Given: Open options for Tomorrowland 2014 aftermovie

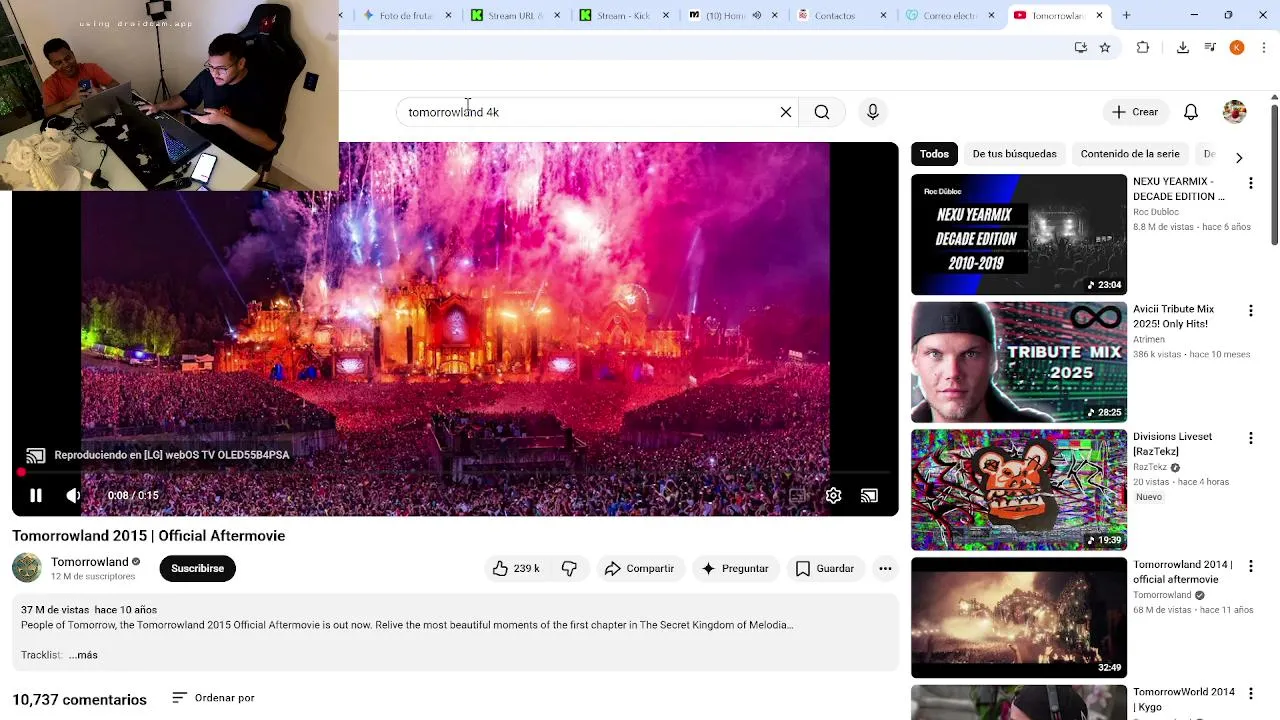Looking at the screenshot, I should click(x=1250, y=566).
